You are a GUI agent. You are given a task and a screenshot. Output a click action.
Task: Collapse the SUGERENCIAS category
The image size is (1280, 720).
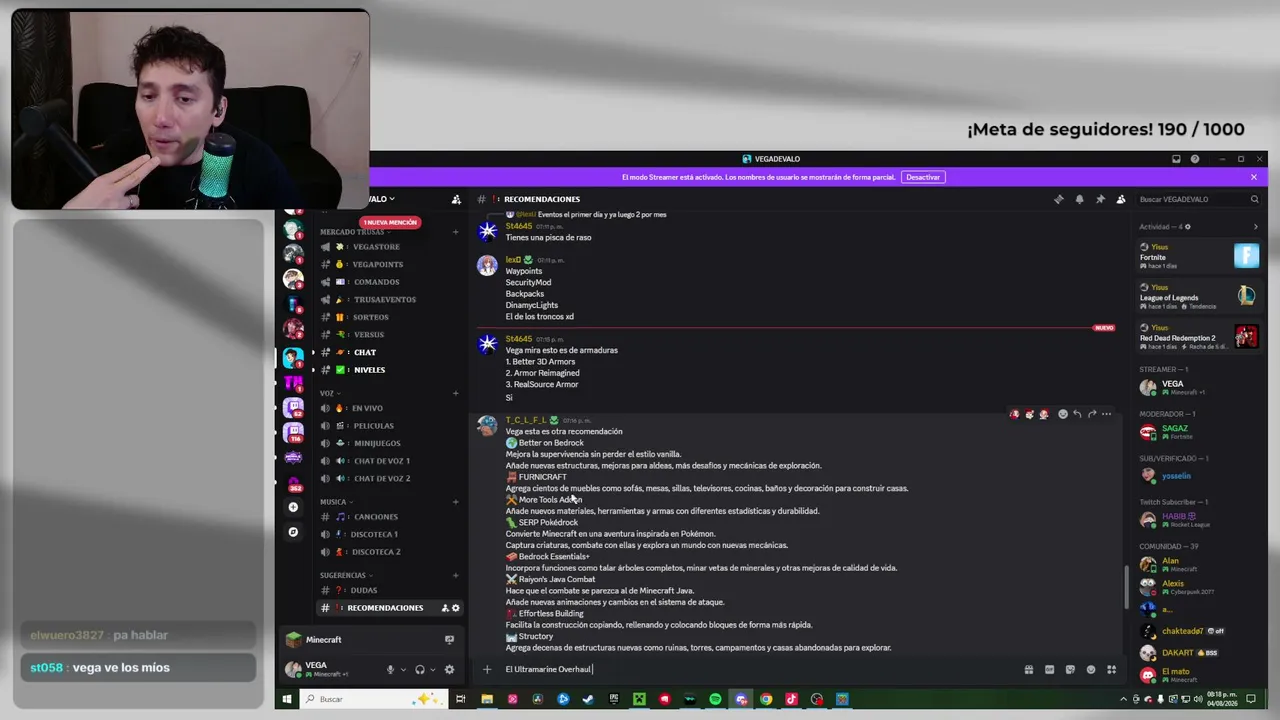(x=345, y=575)
